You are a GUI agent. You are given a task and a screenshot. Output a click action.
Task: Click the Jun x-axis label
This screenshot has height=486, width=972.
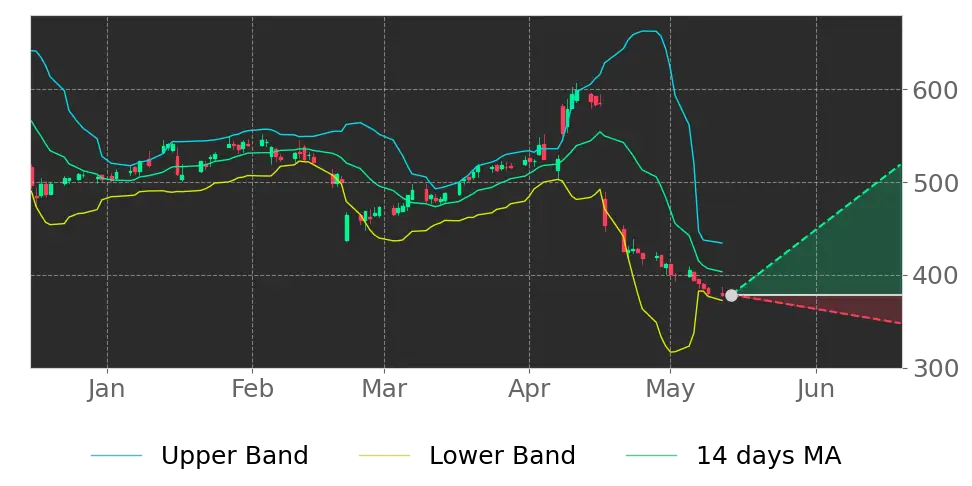[816, 389]
